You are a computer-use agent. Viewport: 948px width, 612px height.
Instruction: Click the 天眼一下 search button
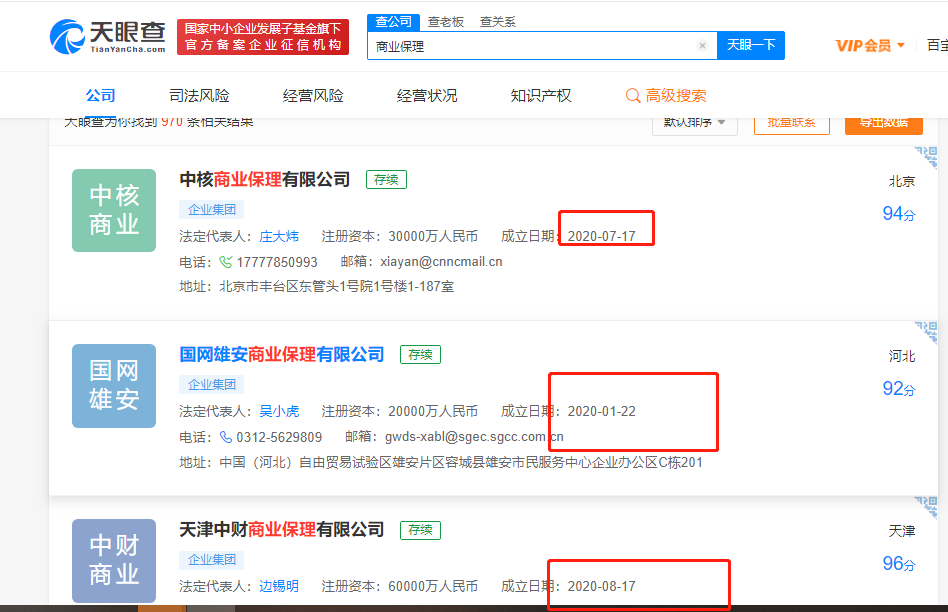click(x=751, y=45)
